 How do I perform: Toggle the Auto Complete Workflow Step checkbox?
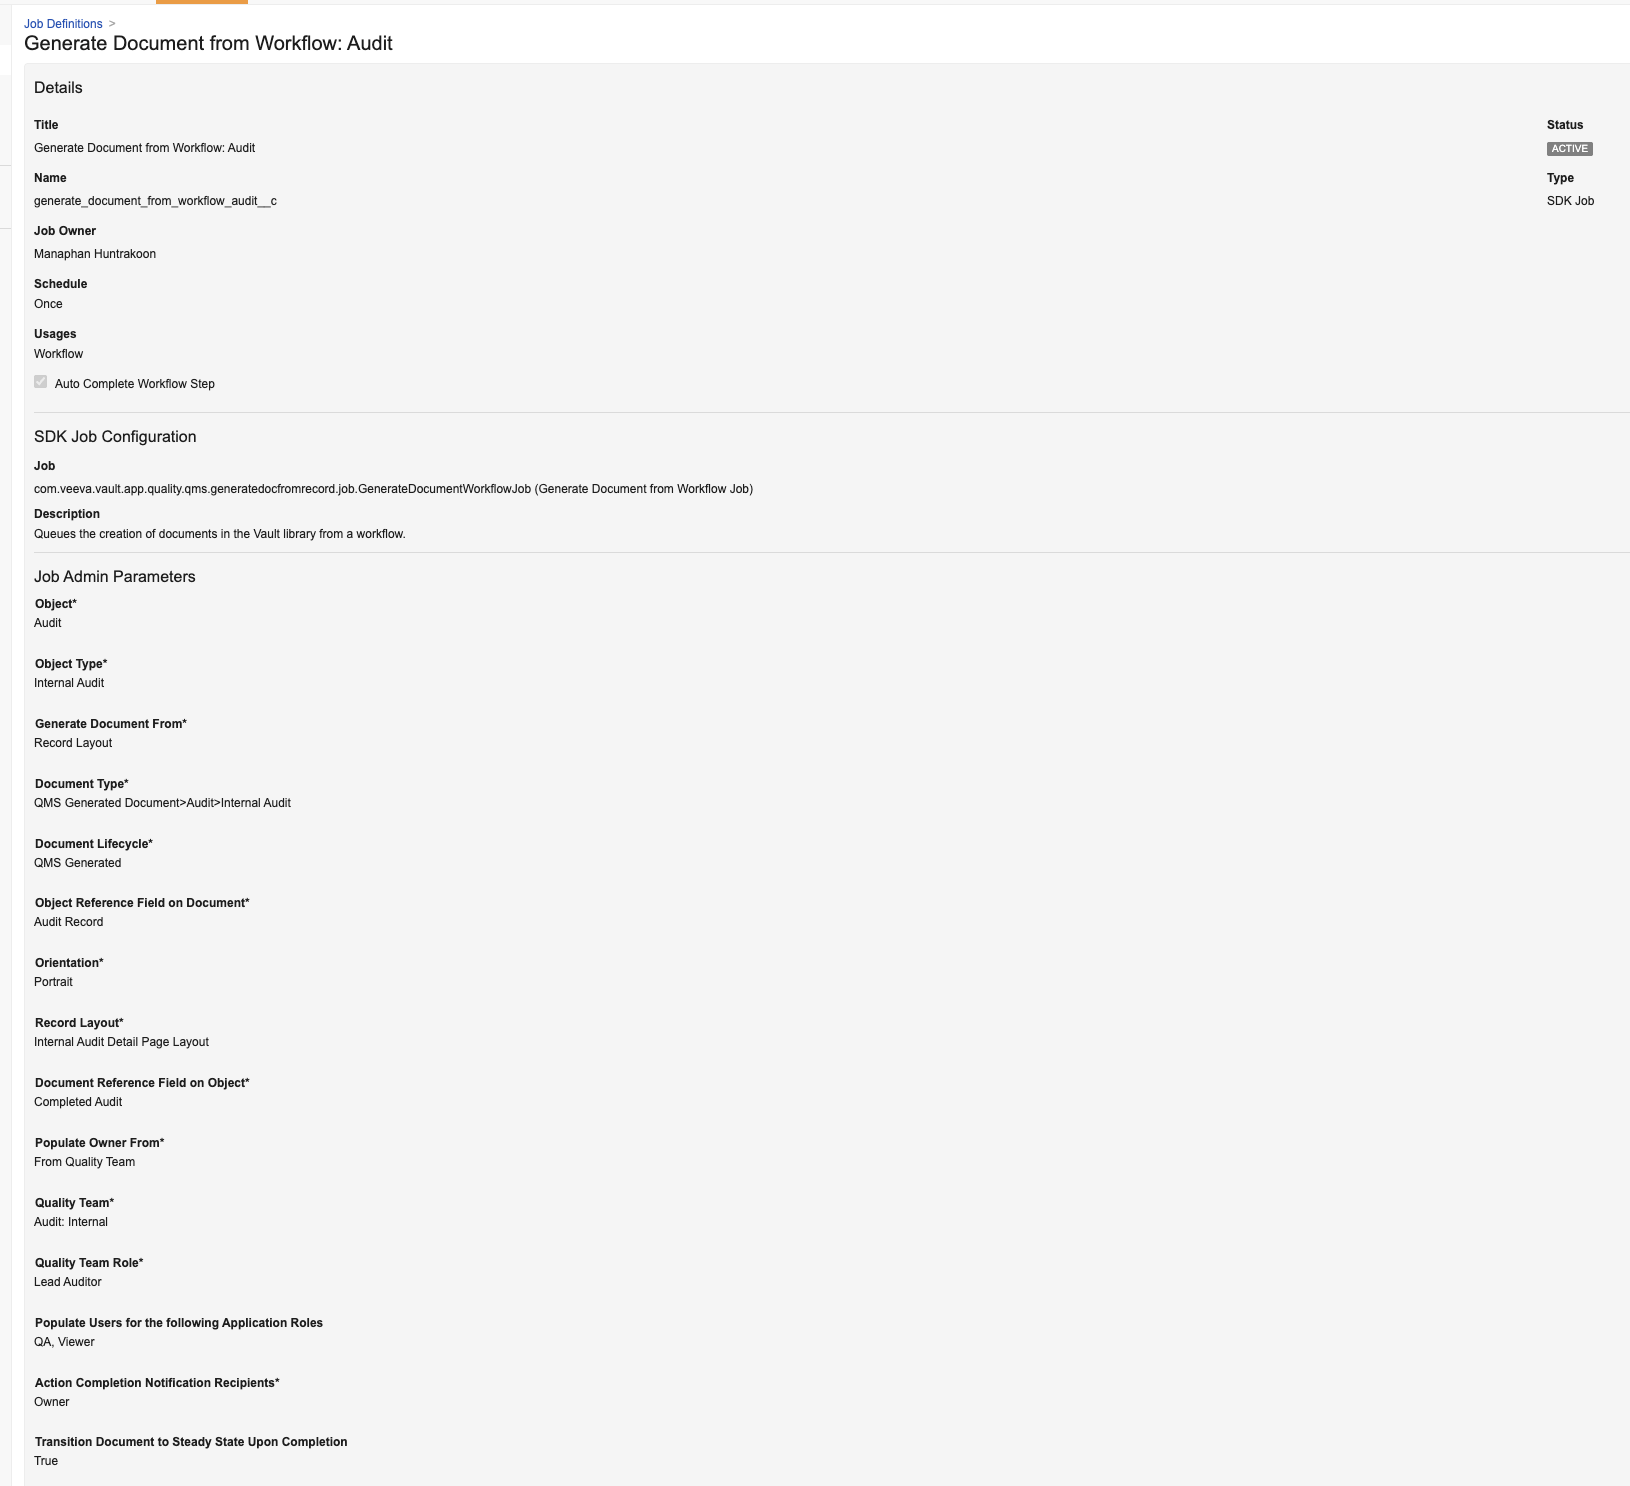coord(41,382)
